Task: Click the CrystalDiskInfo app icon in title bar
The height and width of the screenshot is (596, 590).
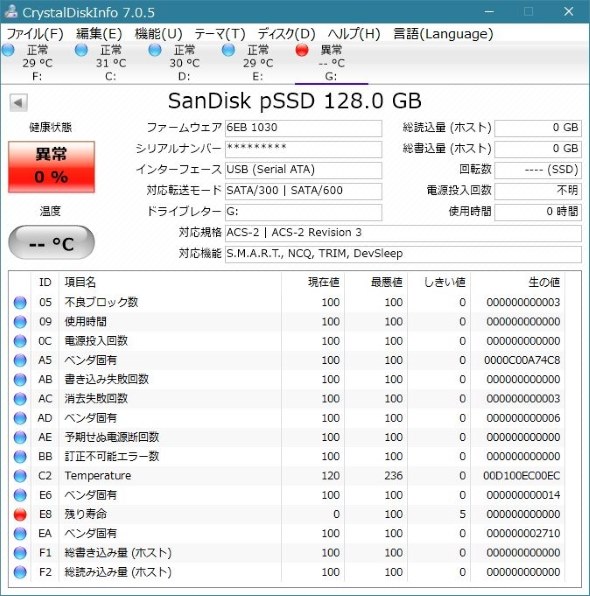Action: [11, 12]
